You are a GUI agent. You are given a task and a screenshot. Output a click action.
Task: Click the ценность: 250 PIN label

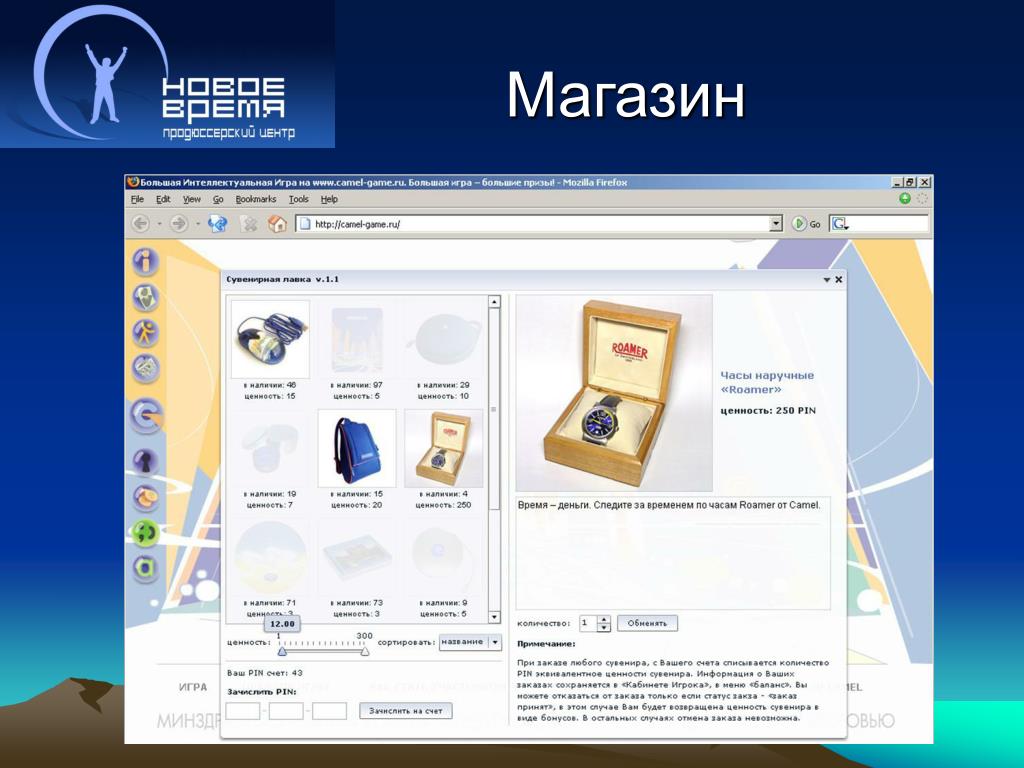(768, 411)
